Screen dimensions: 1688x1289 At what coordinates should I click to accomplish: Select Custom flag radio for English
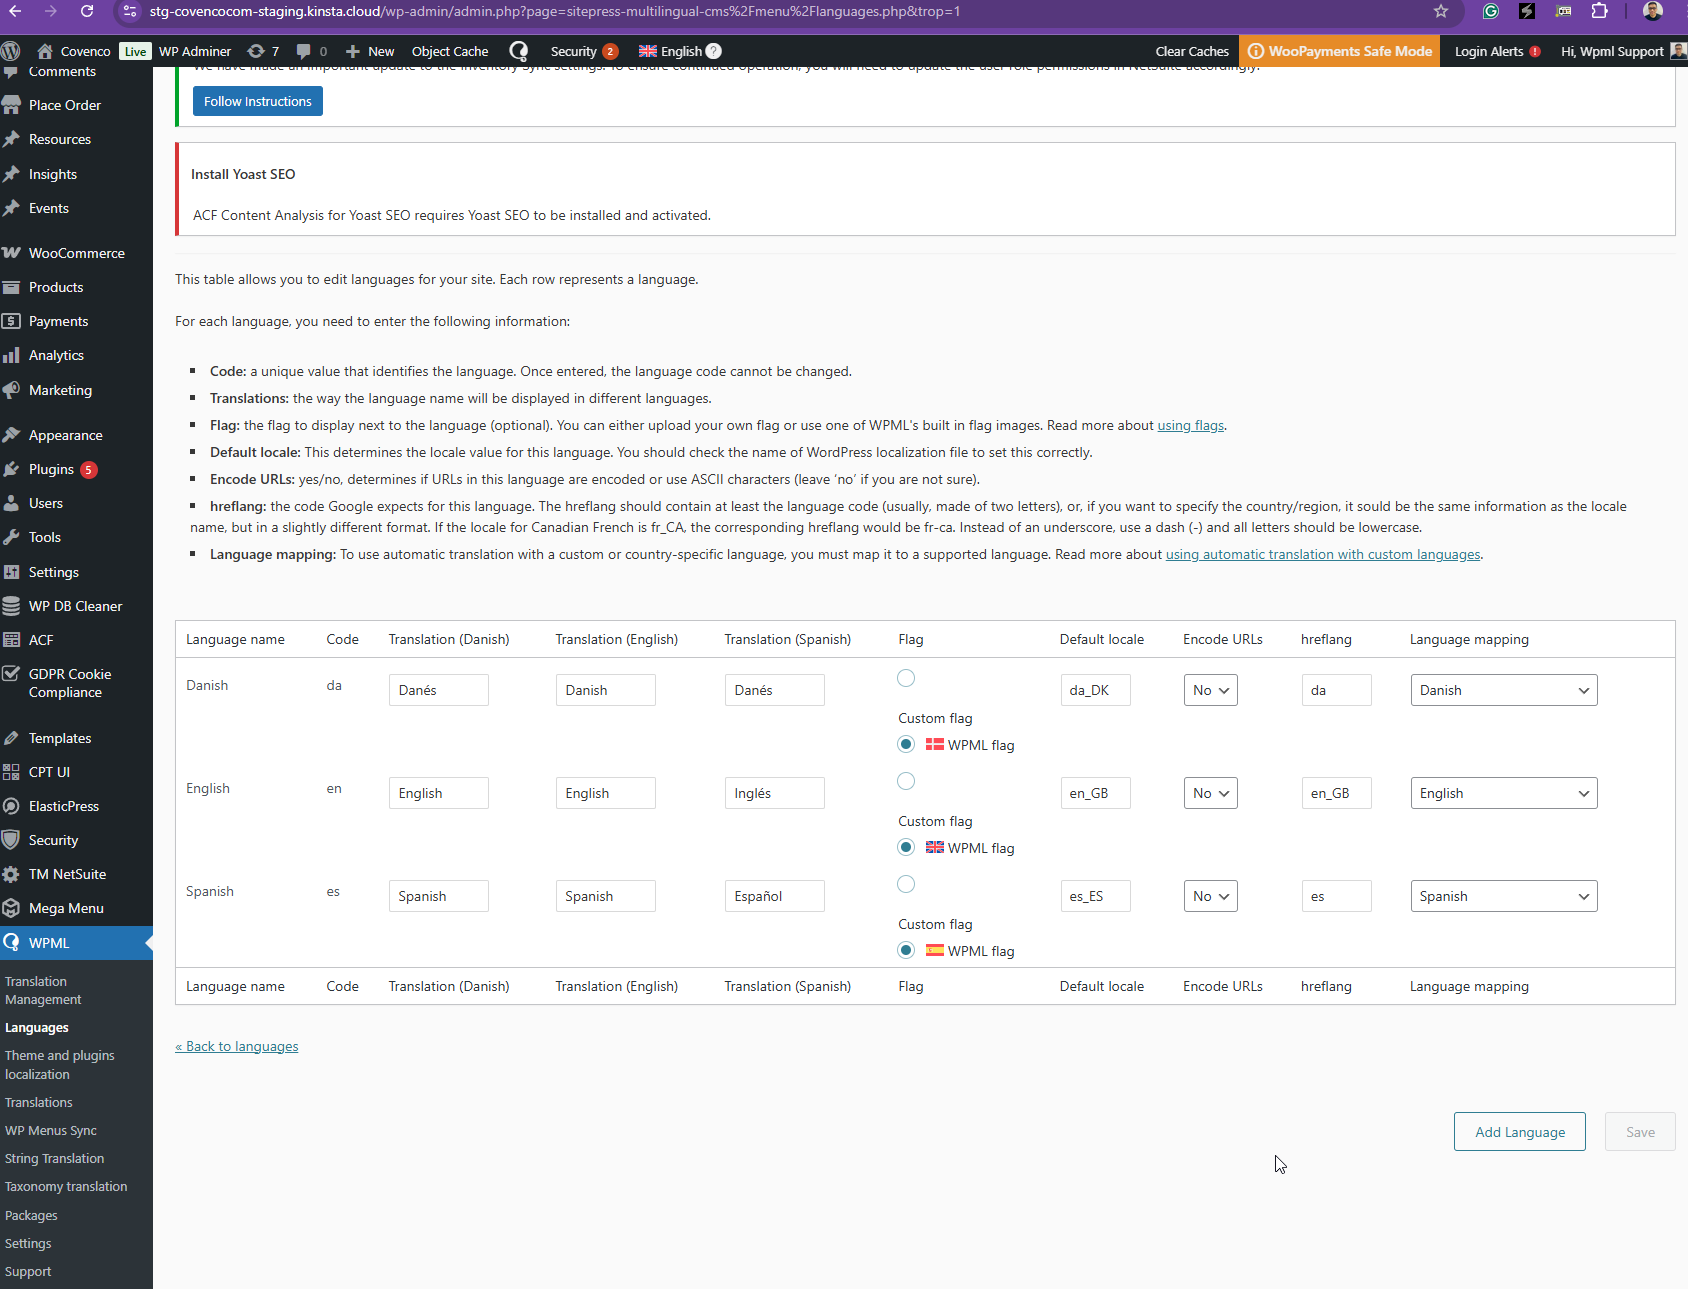906,781
